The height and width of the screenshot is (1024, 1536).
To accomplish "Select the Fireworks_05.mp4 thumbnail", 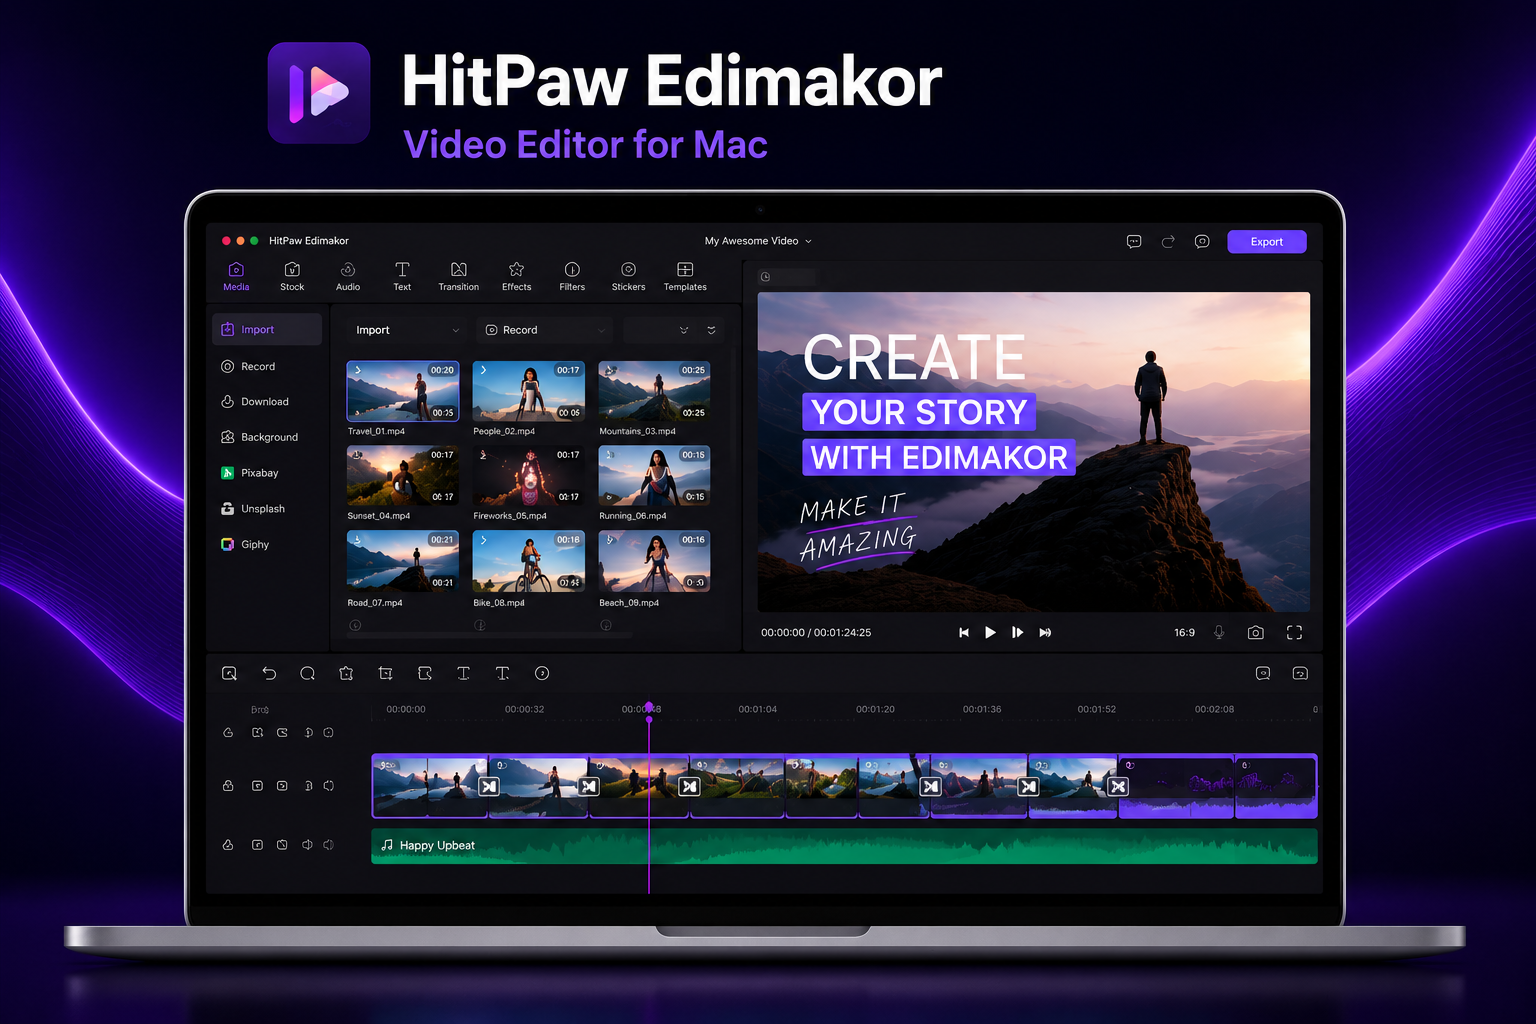I will pos(529,476).
